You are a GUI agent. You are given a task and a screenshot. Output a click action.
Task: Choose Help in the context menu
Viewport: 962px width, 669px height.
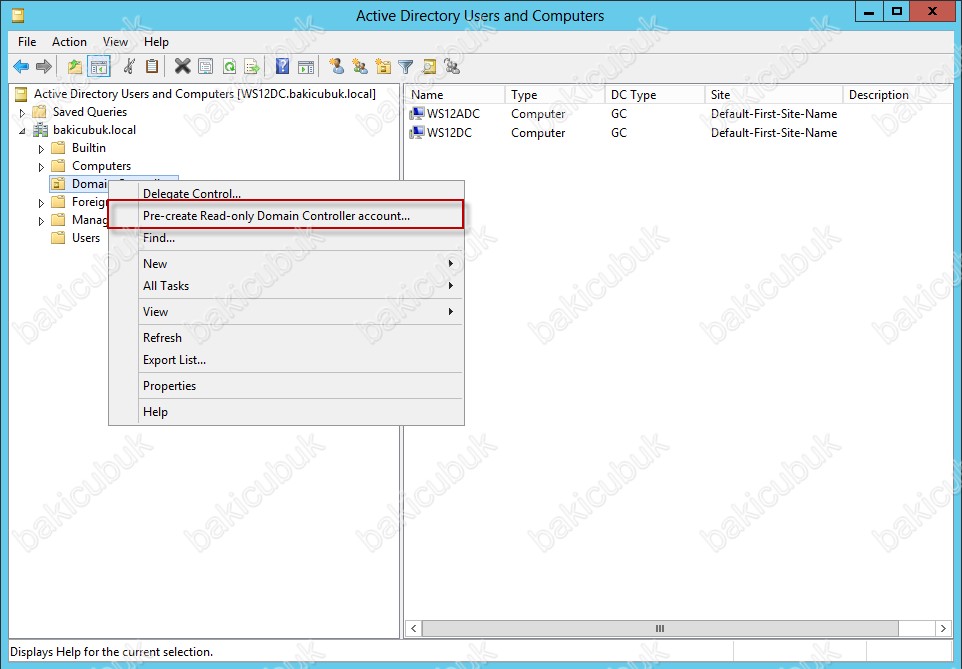click(x=286, y=411)
